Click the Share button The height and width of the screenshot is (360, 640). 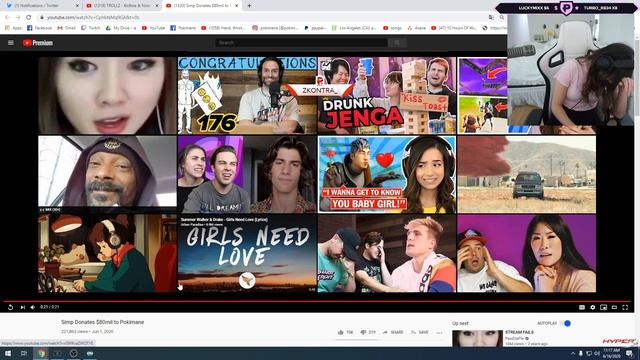393,332
